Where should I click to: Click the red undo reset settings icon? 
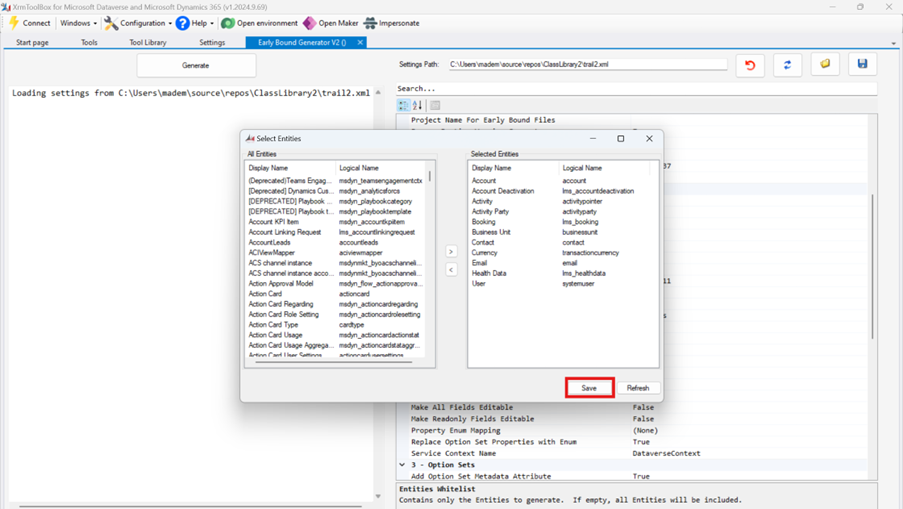750,65
